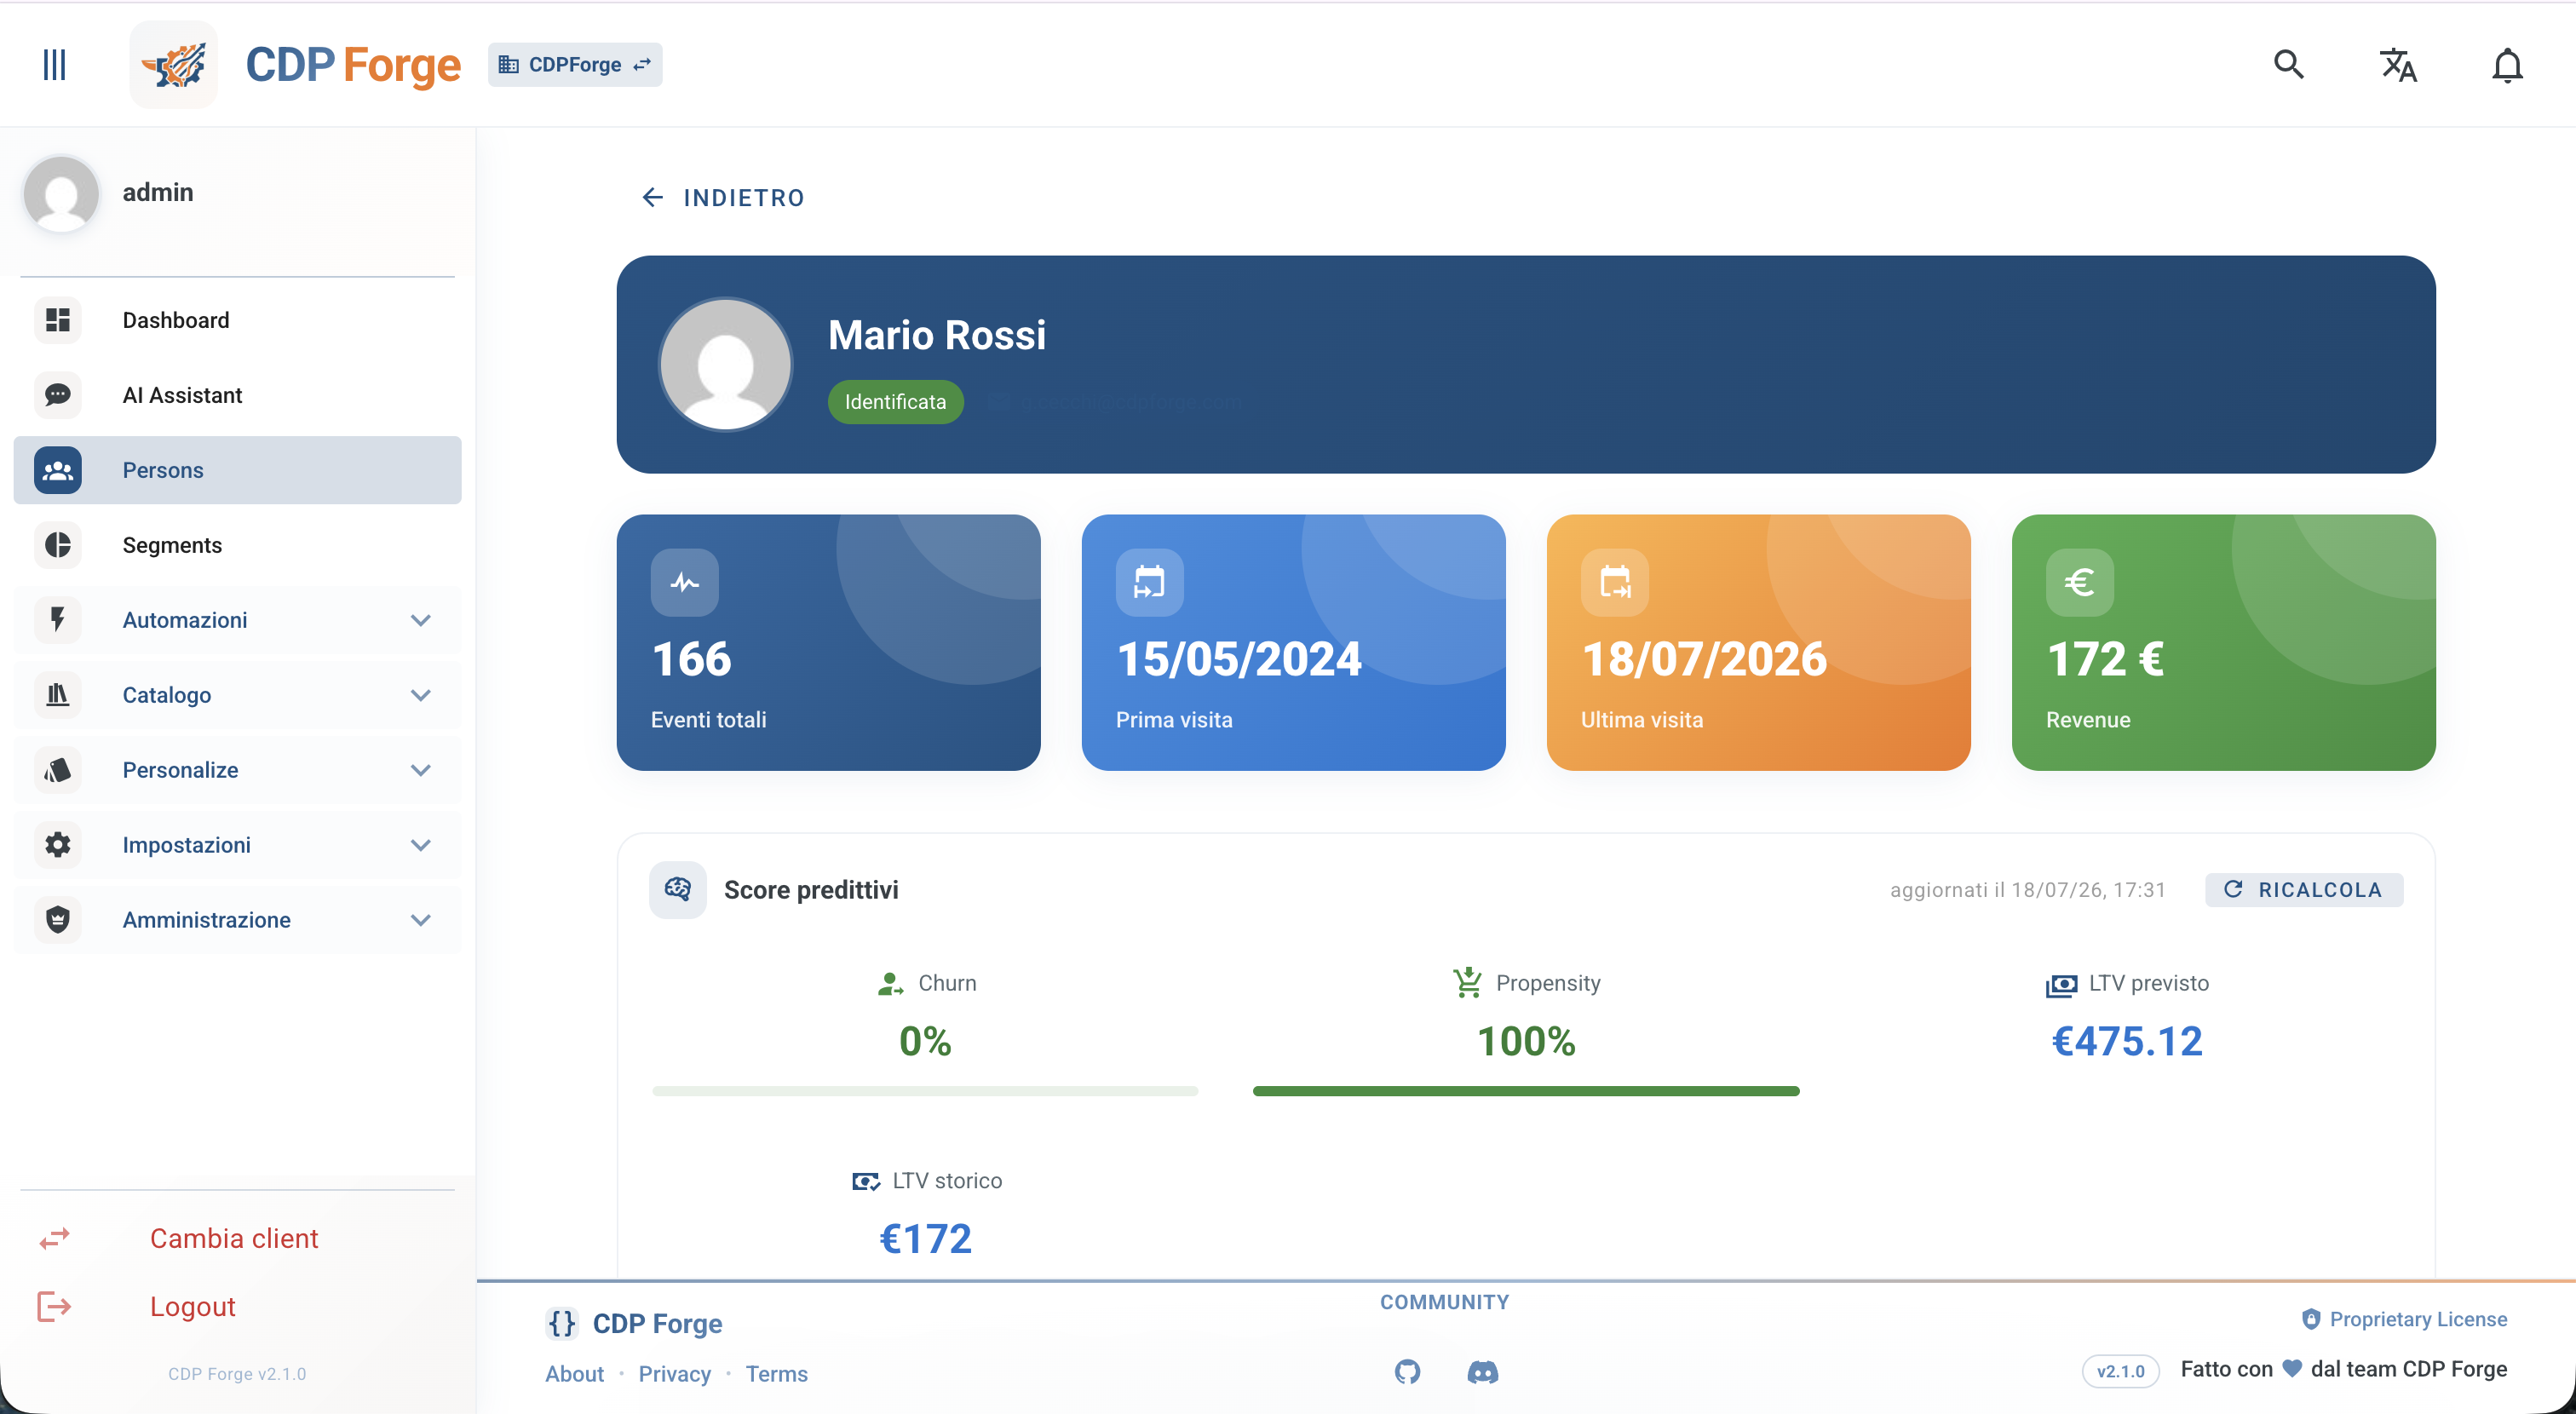Click the Catalogo books icon

click(58, 695)
